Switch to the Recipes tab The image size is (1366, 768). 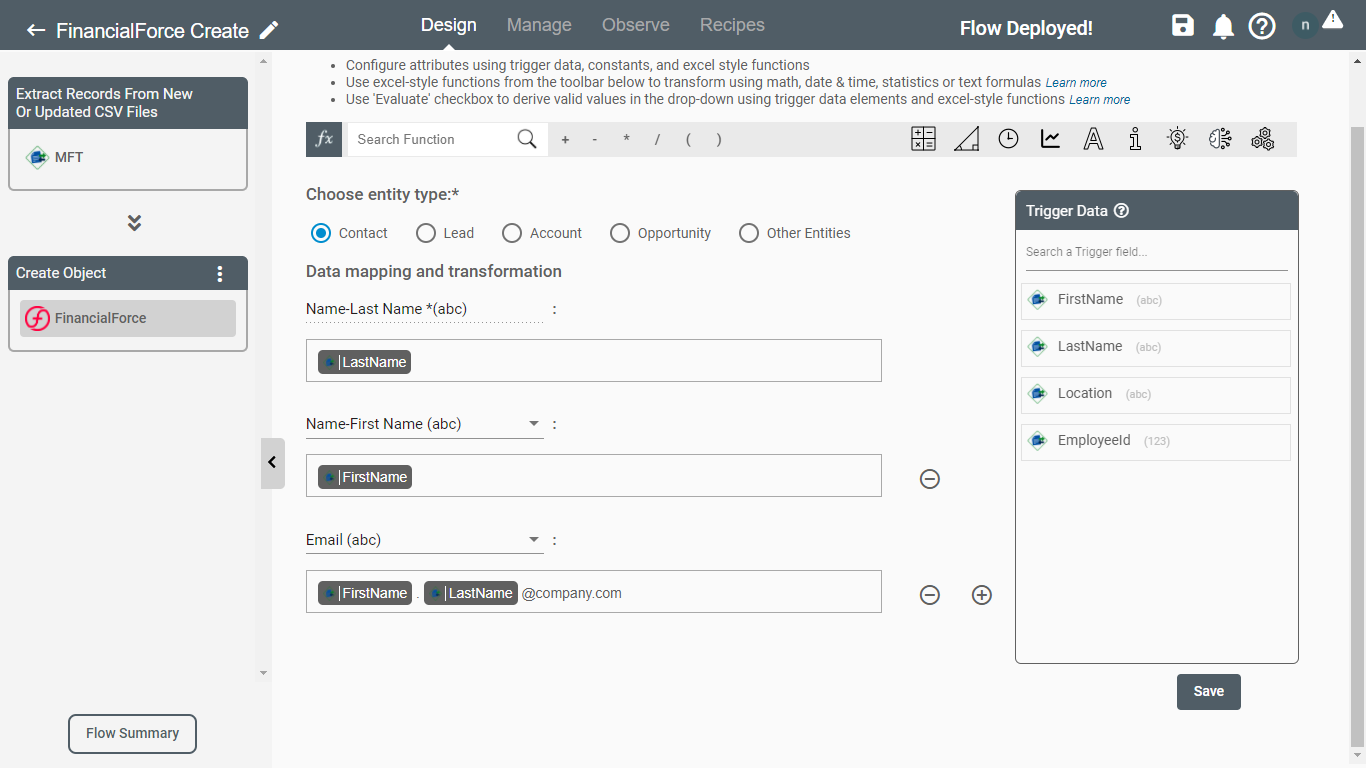coord(732,25)
